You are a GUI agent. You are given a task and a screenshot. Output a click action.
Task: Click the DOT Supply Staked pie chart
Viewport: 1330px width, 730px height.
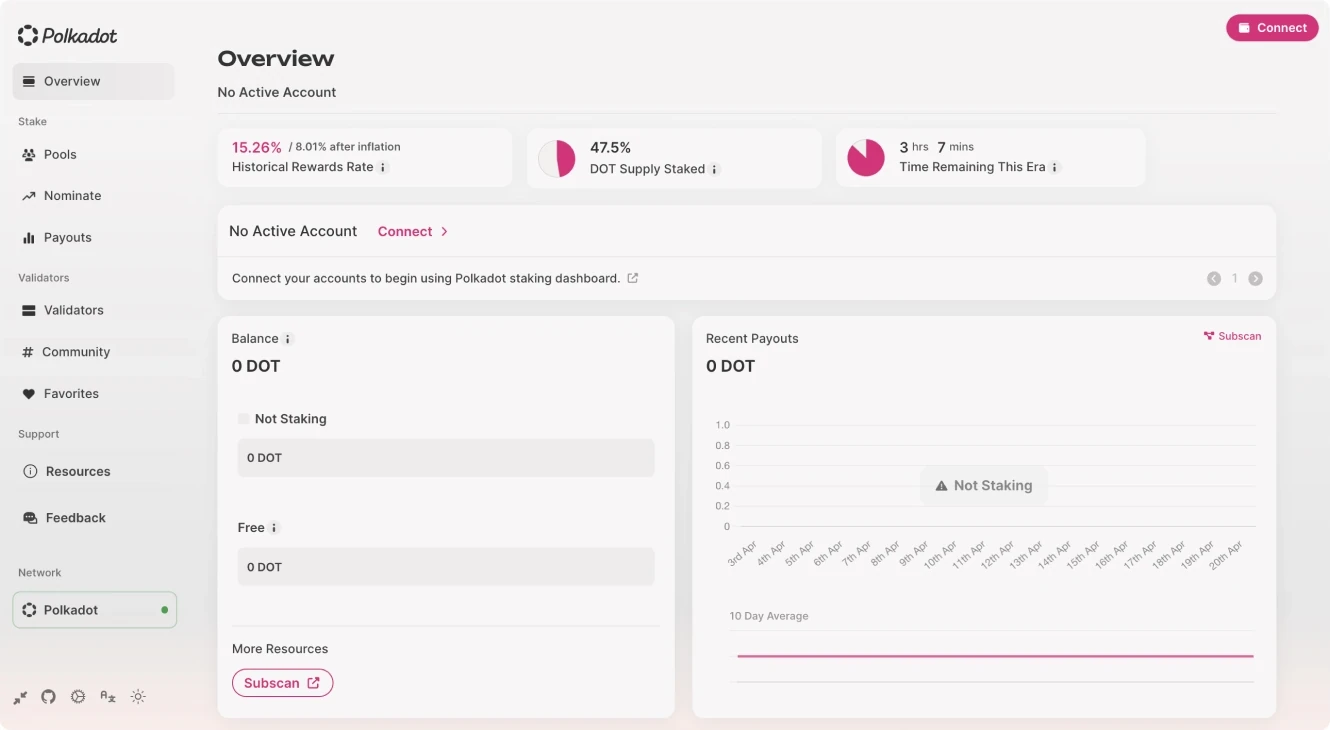(x=557, y=158)
